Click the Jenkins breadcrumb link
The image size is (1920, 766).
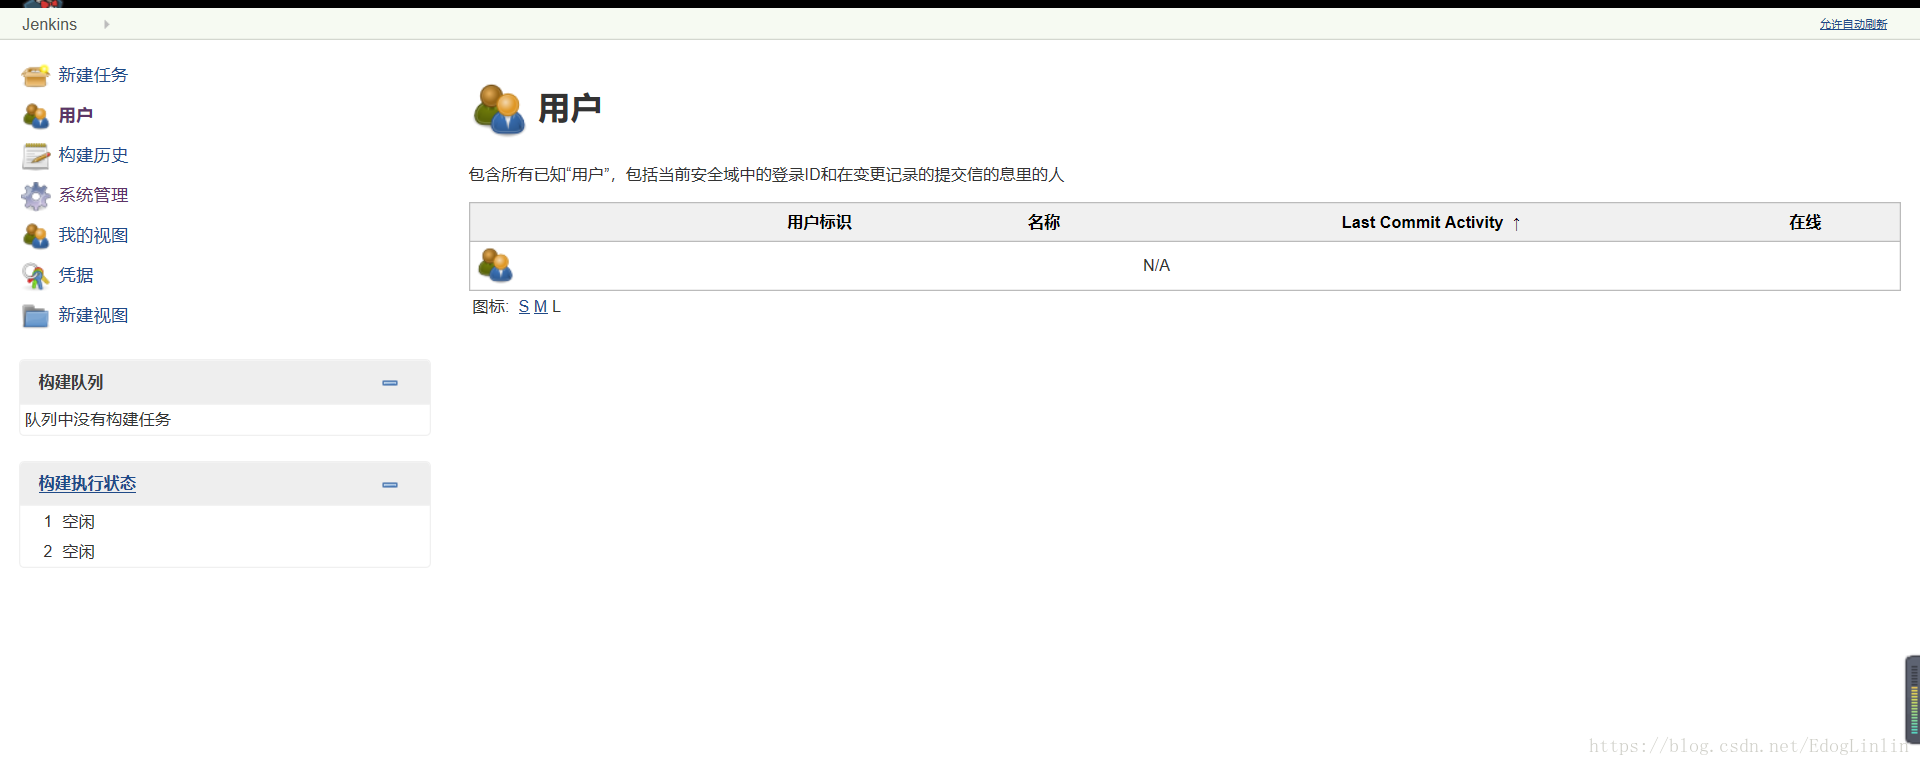click(x=49, y=24)
